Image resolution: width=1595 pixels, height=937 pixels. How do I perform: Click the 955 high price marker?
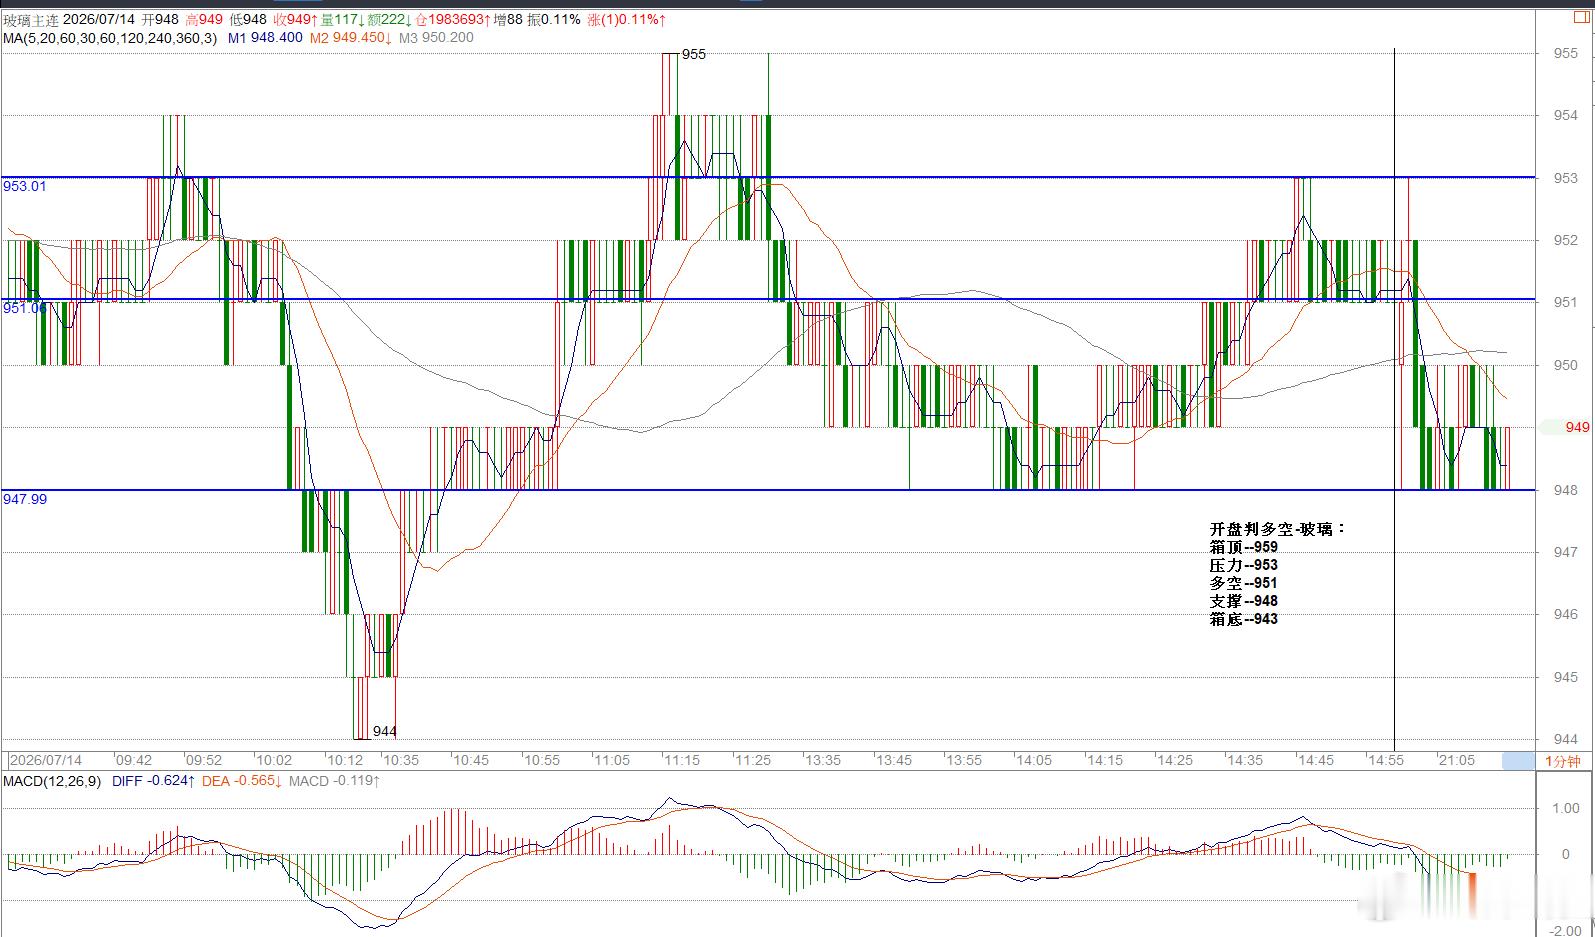tap(693, 55)
